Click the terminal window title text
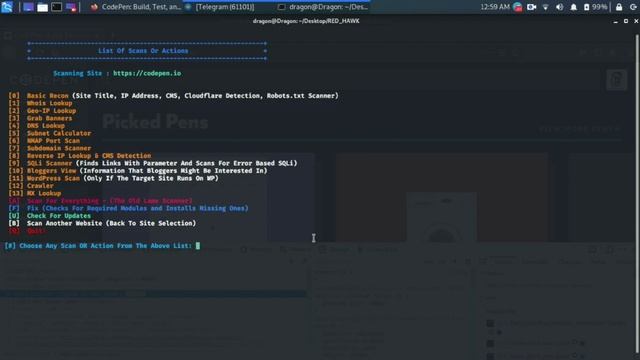Viewport: 640px width, 360px height. pyautogui.click(x=306, y=21)
